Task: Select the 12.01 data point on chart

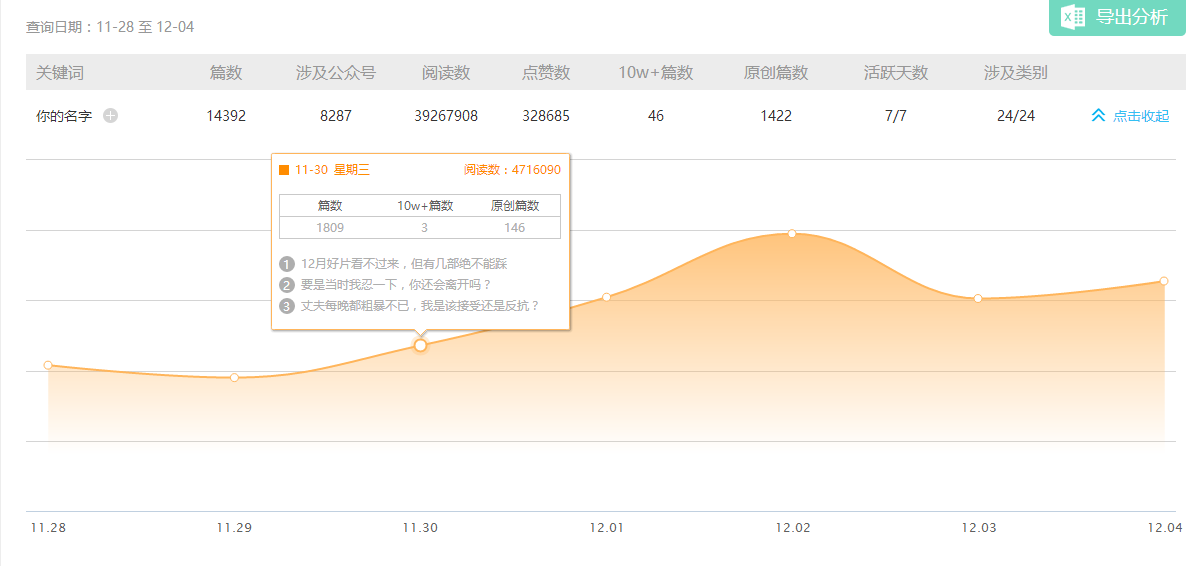Action: point(606,297)
